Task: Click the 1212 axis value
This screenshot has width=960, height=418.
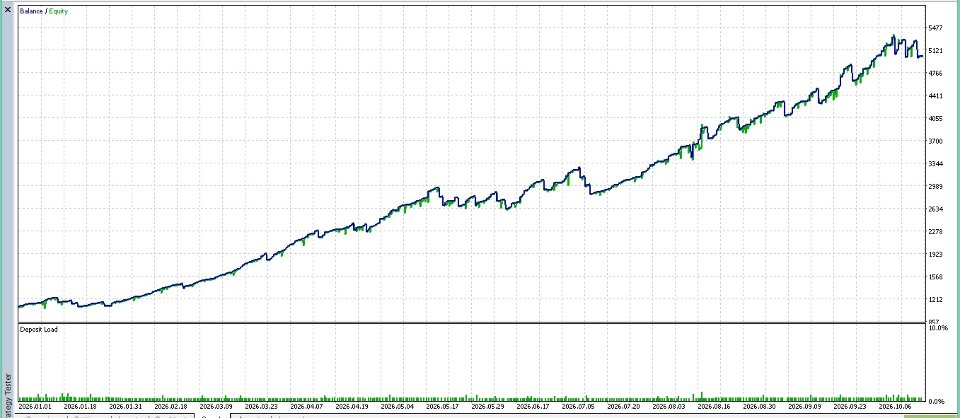Action: click(936, 300)
